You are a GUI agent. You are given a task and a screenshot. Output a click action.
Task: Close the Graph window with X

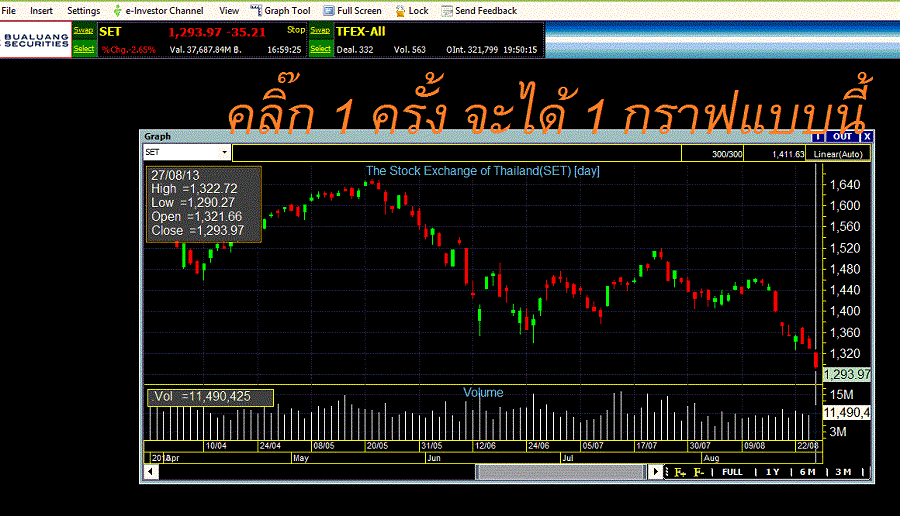(x=867, y=137)
